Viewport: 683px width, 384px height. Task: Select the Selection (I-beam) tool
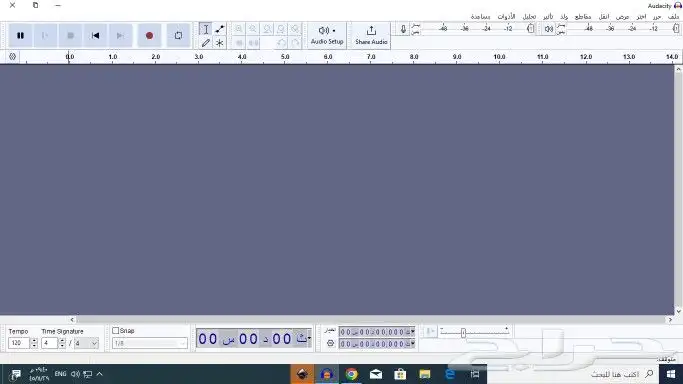206,29
